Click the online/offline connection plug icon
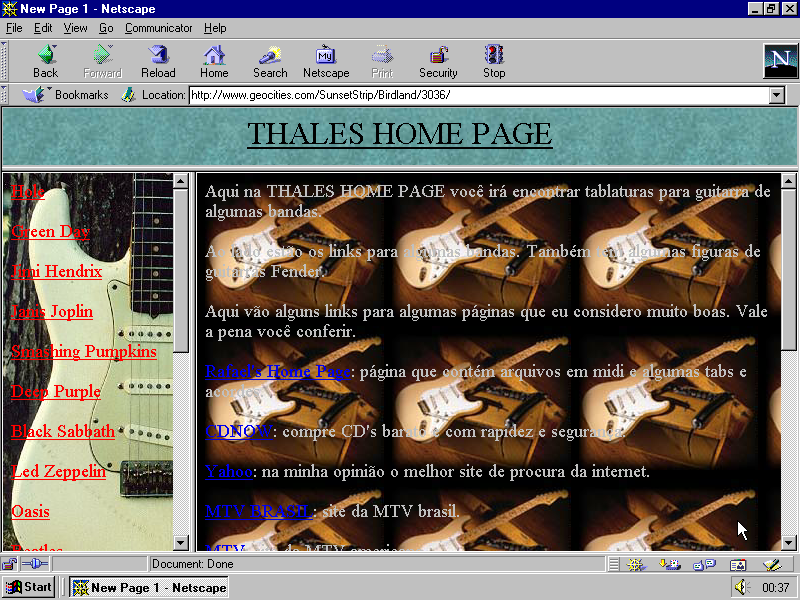The image size is (800, 600). [x=35, y=564]
